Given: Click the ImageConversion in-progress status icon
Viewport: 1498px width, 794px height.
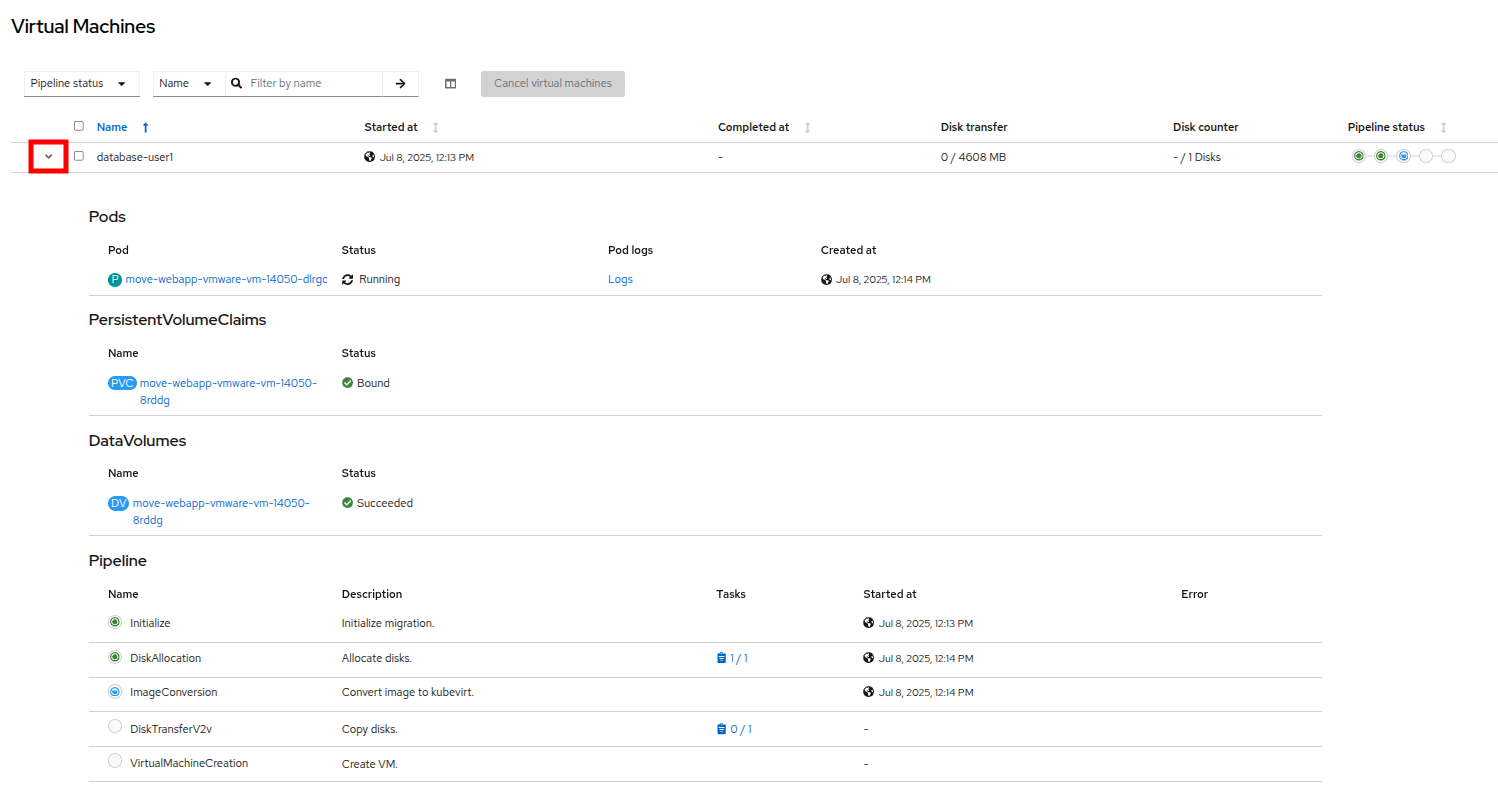Looking at the screenshot, I should click(115, 692).
